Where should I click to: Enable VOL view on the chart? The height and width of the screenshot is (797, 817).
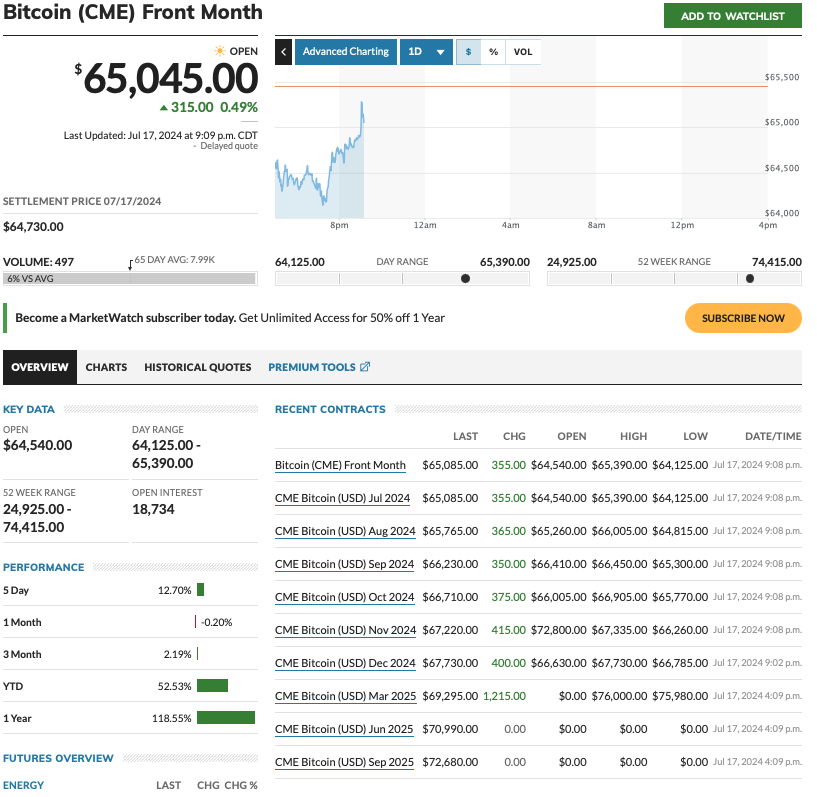pyautogui.click(x=524, y=51)
